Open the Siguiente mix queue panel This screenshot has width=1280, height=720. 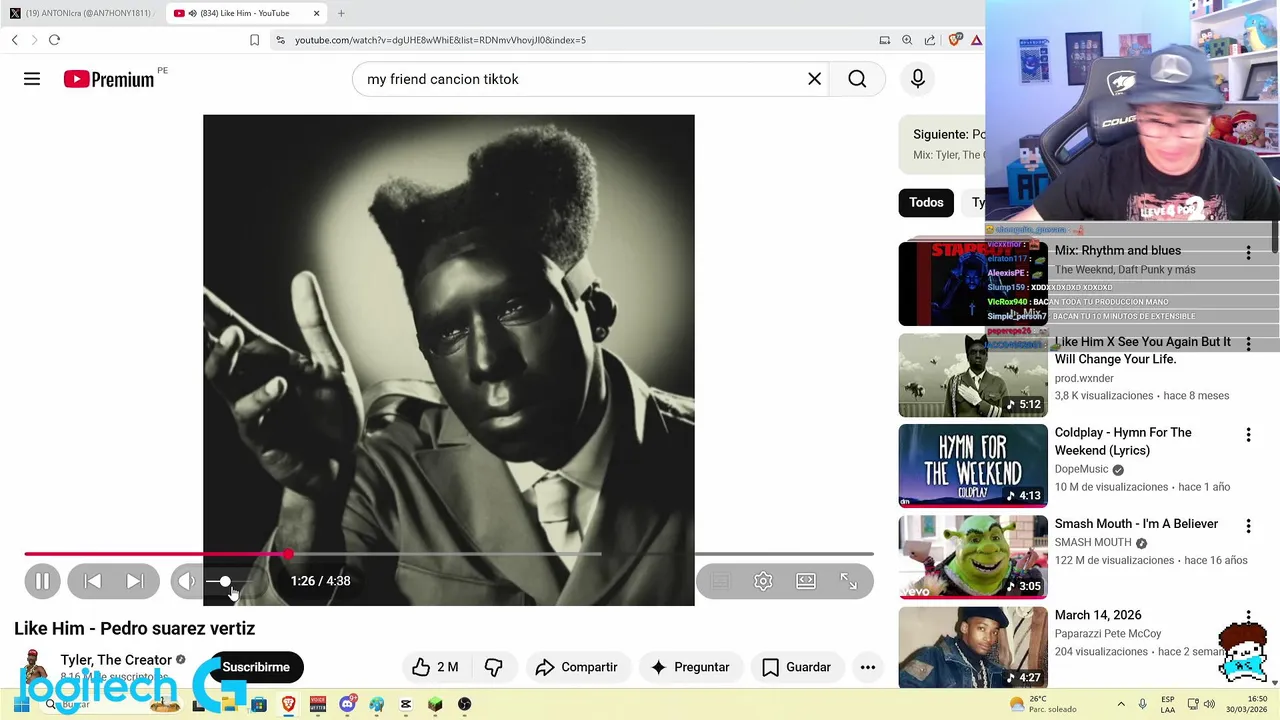coord(942,144)
